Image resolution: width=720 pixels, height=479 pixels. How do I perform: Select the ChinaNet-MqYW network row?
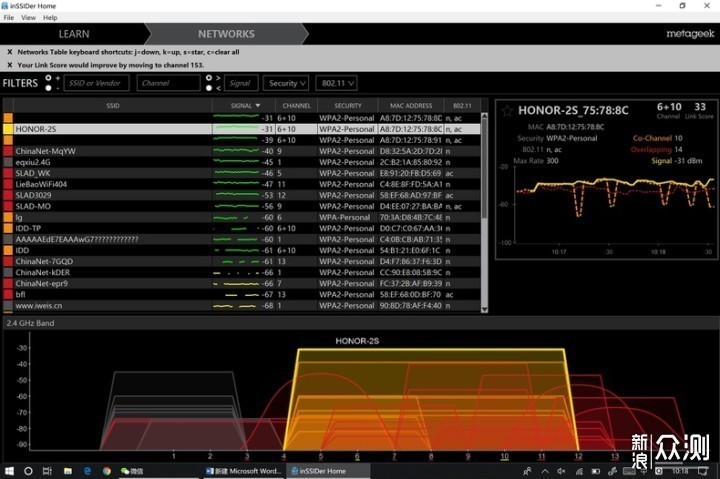242,151
